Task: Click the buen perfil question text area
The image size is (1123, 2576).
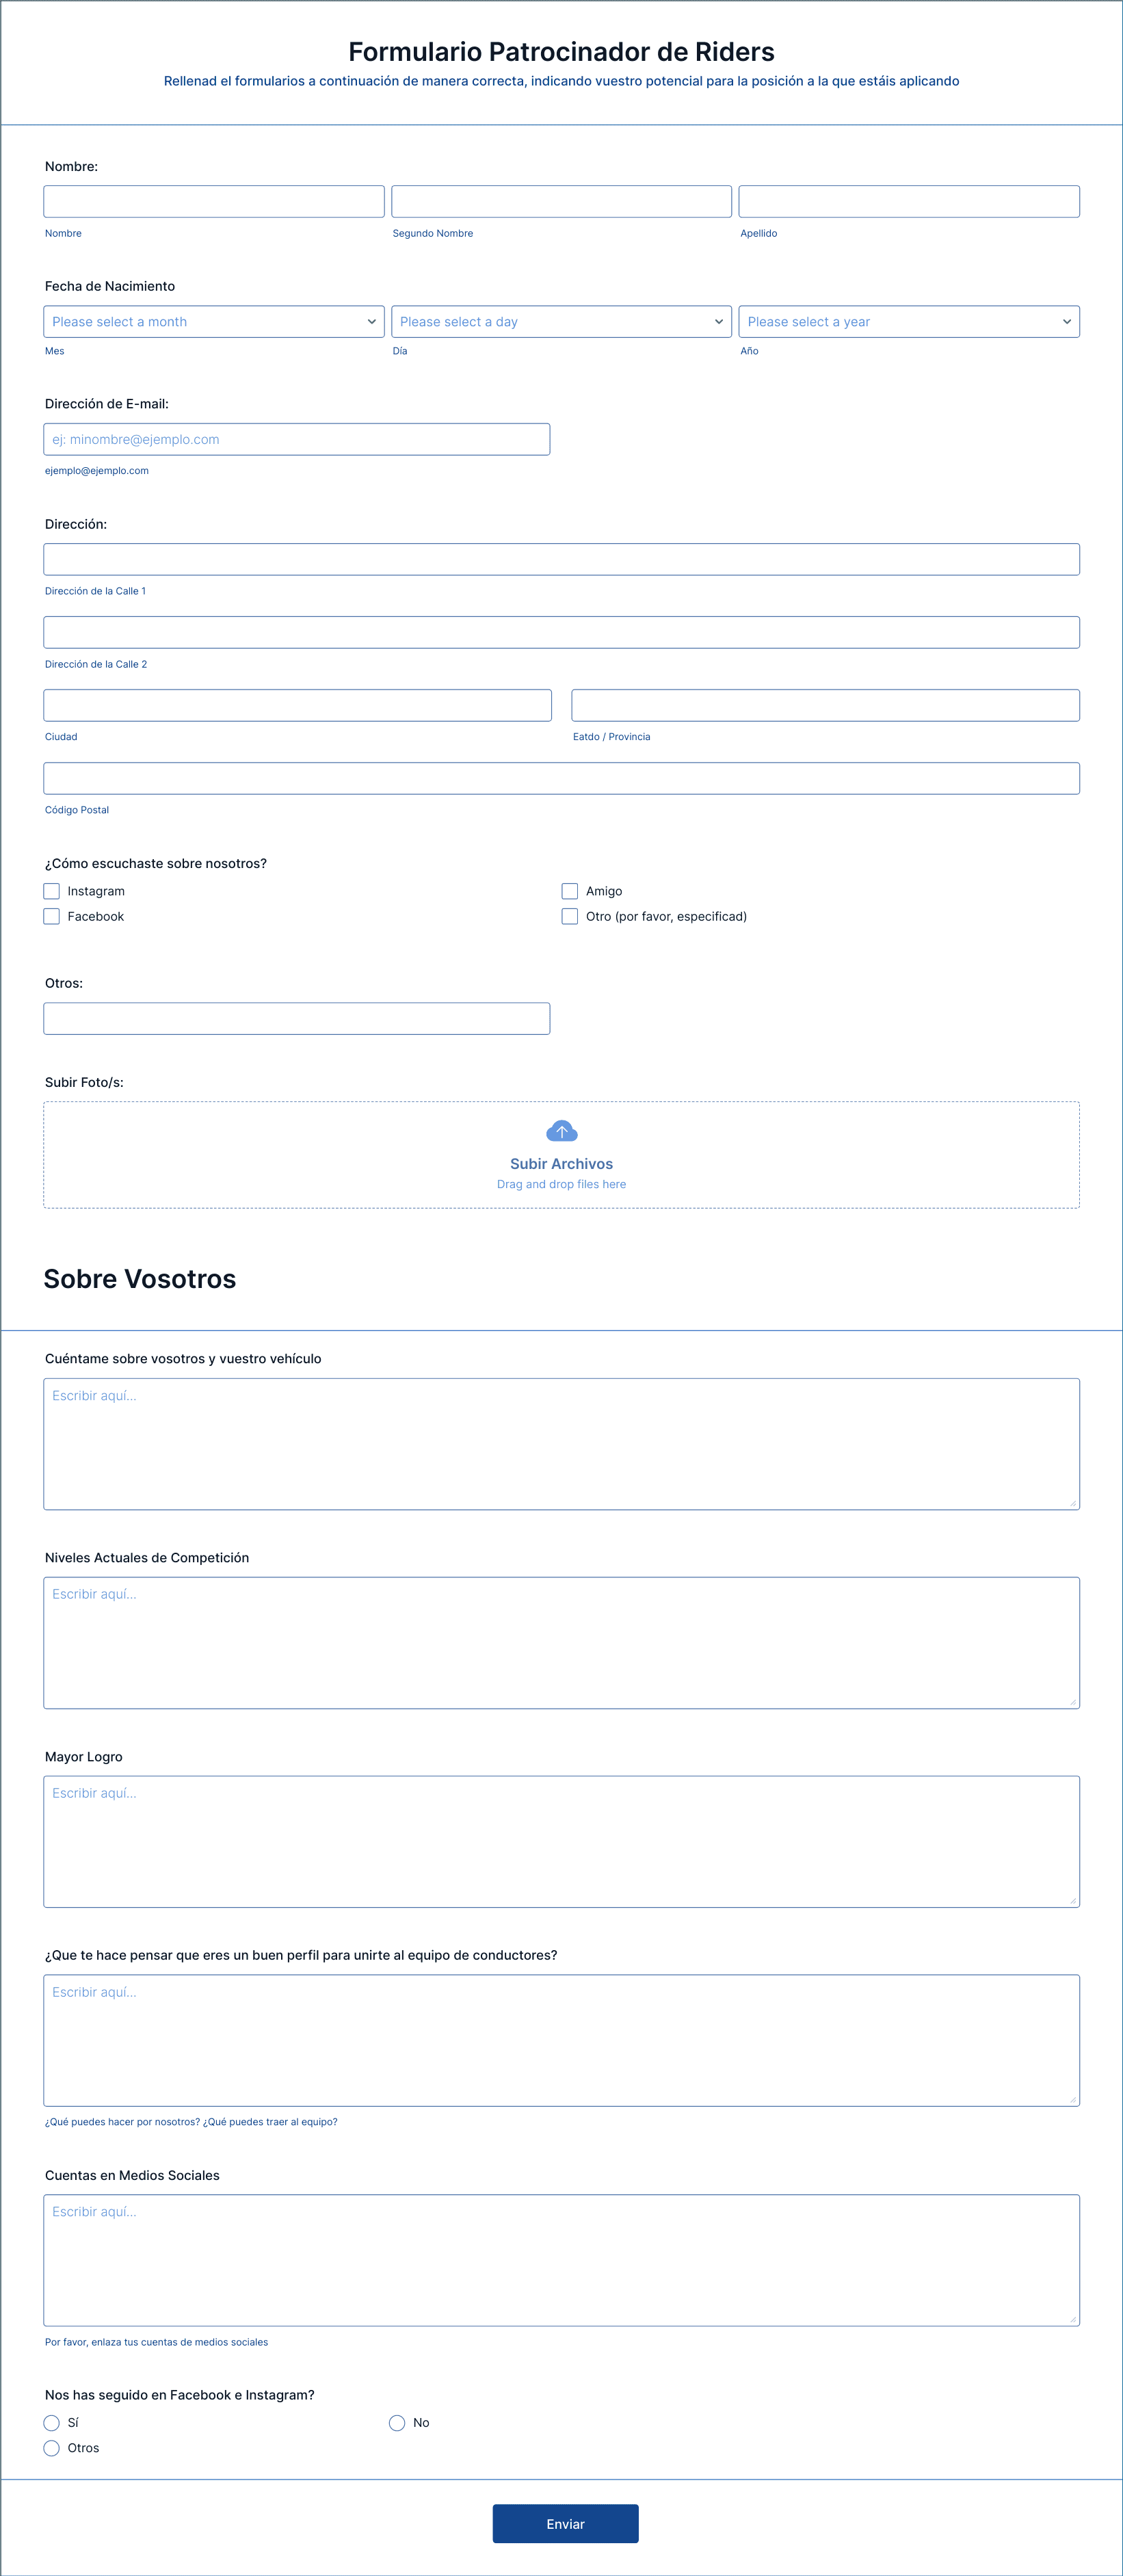Action: [x=561, y=2040]
